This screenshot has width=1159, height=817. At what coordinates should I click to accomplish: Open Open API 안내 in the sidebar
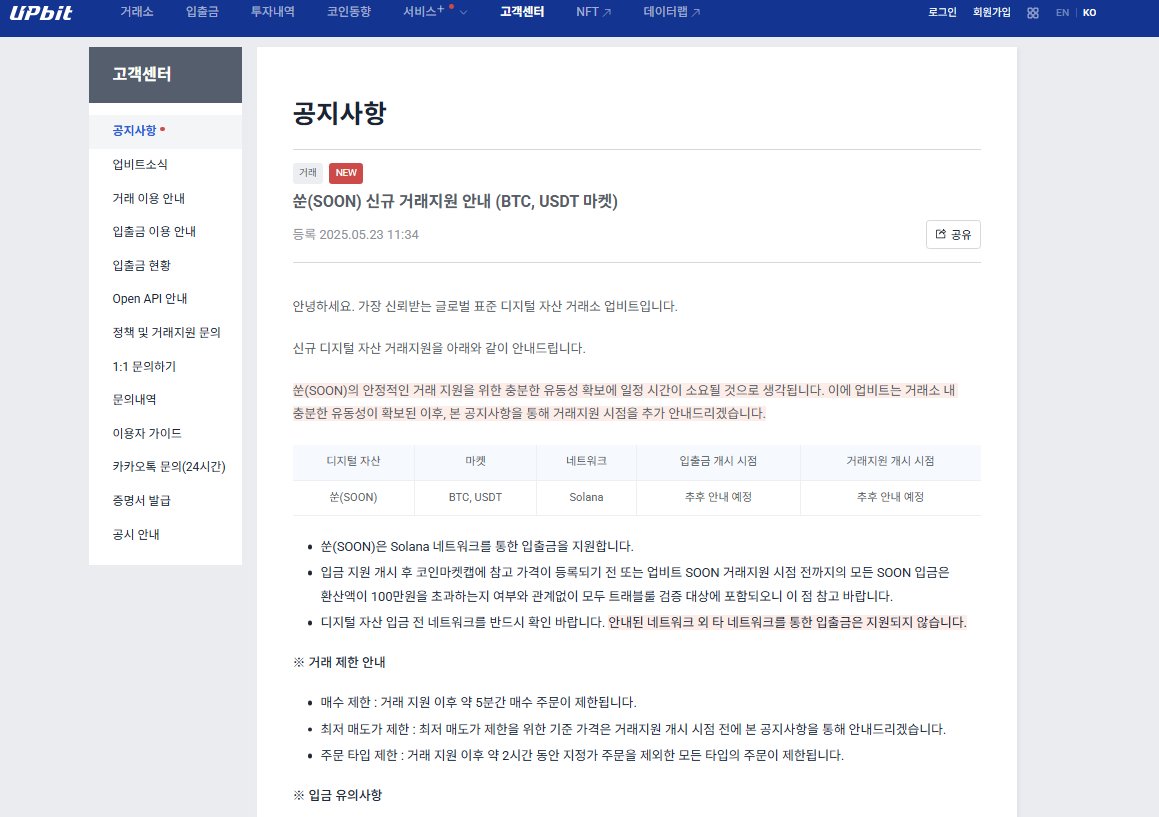coord(165,299)
